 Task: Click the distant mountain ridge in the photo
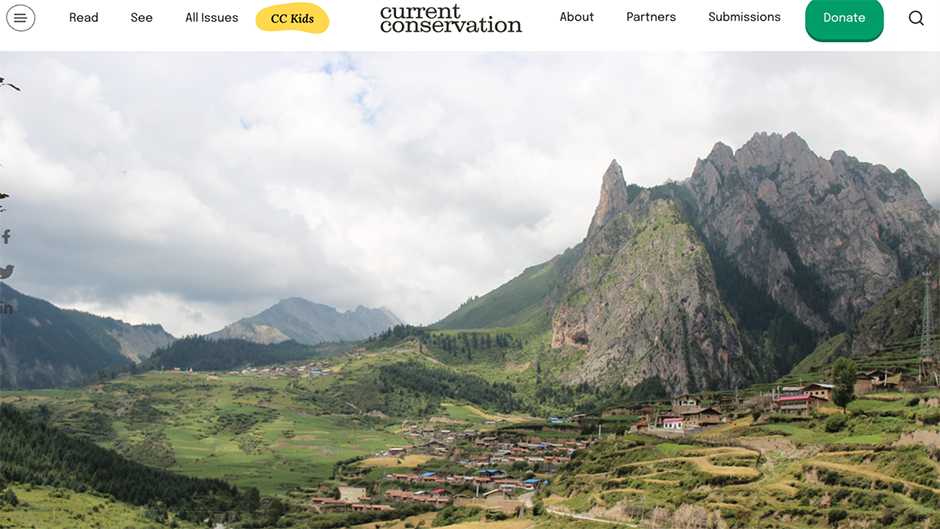pyautogui.click(x=306, y=321)
